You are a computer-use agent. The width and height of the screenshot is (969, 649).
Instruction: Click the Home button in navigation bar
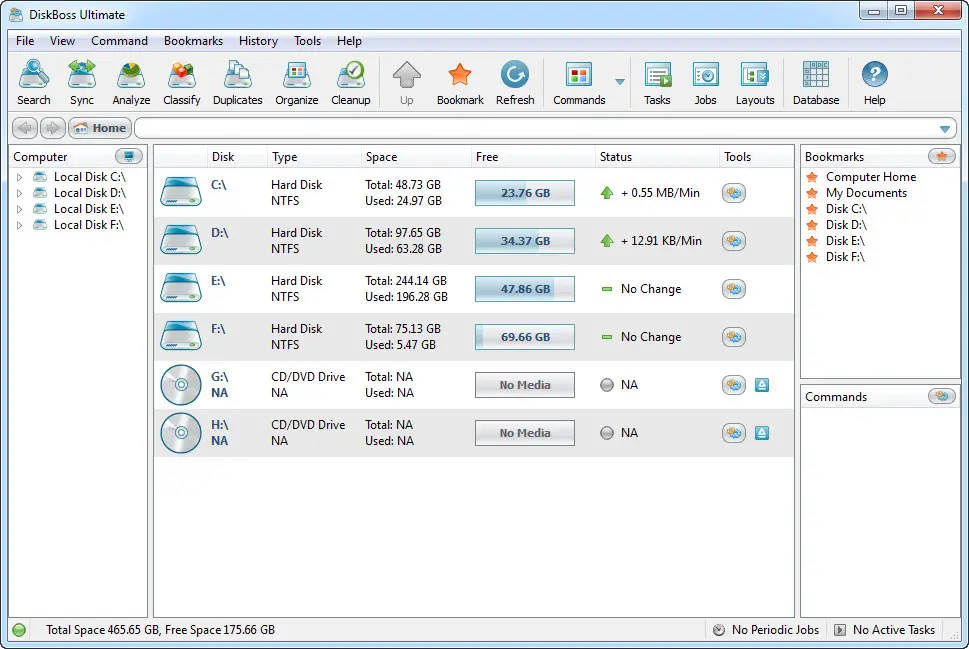tap(100, 128)
